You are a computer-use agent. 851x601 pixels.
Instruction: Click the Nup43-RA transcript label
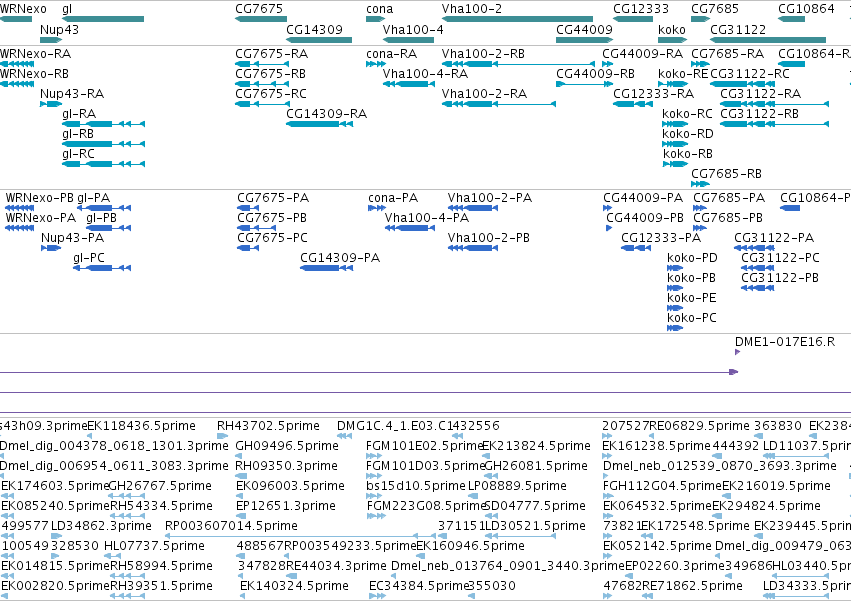tap(72, 94)
